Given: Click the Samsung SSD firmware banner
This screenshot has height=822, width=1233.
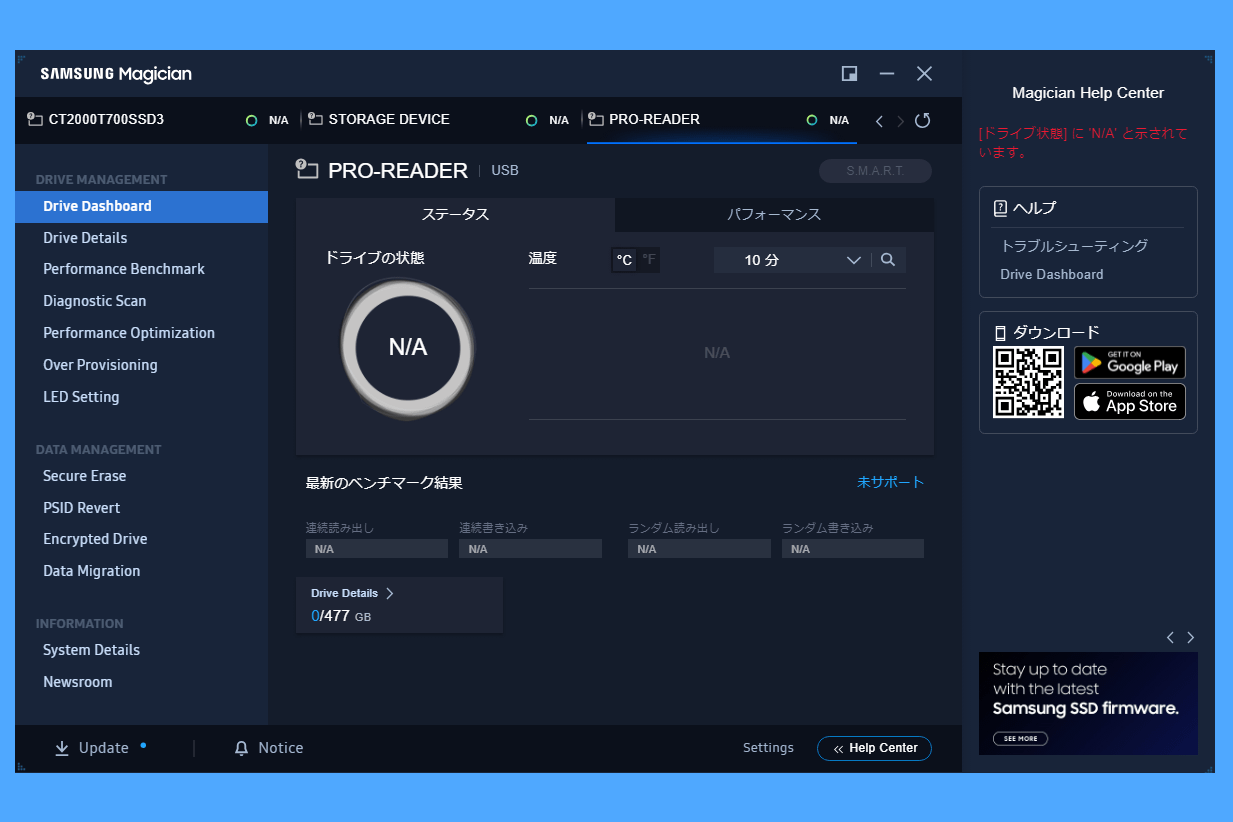Looking at the screenshot, I should click(1087, 703).
